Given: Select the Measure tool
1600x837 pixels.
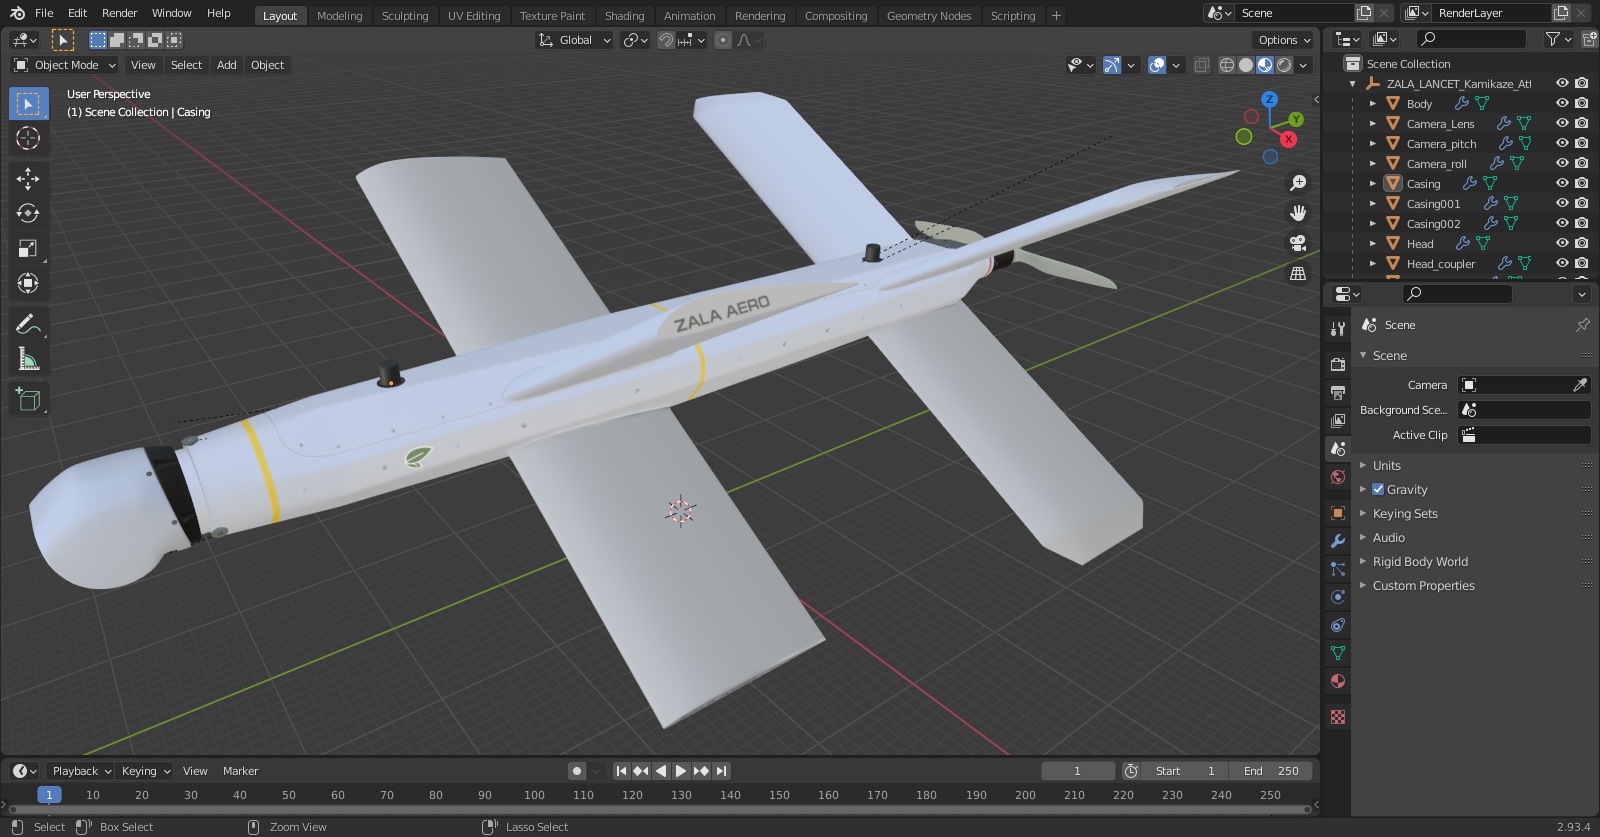Looking at the screenshot, I should point(28,360).
